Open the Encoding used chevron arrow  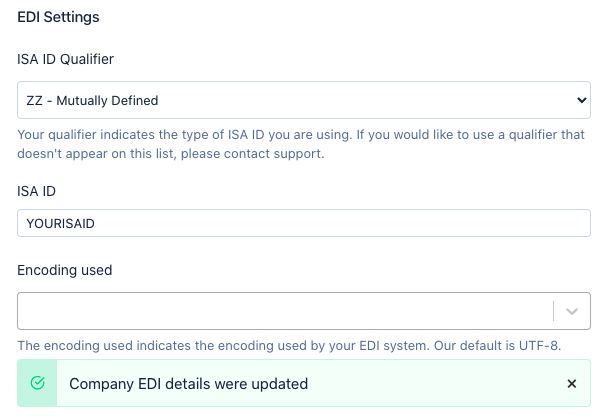572,311
